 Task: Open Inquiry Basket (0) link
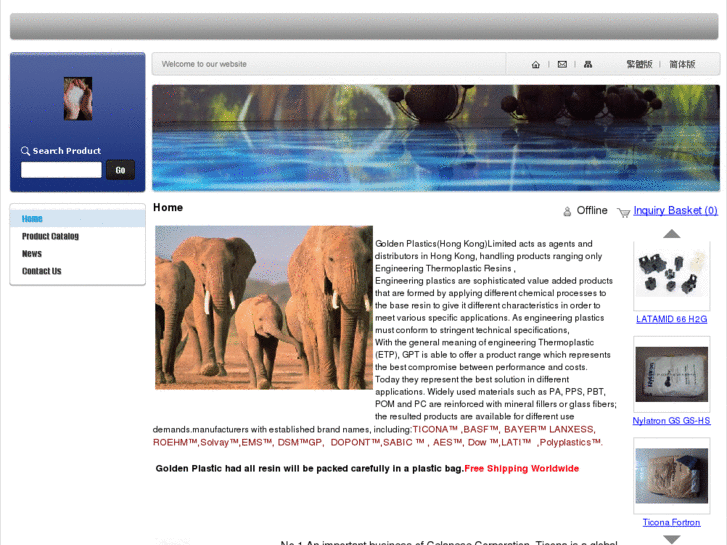[675, 211]
